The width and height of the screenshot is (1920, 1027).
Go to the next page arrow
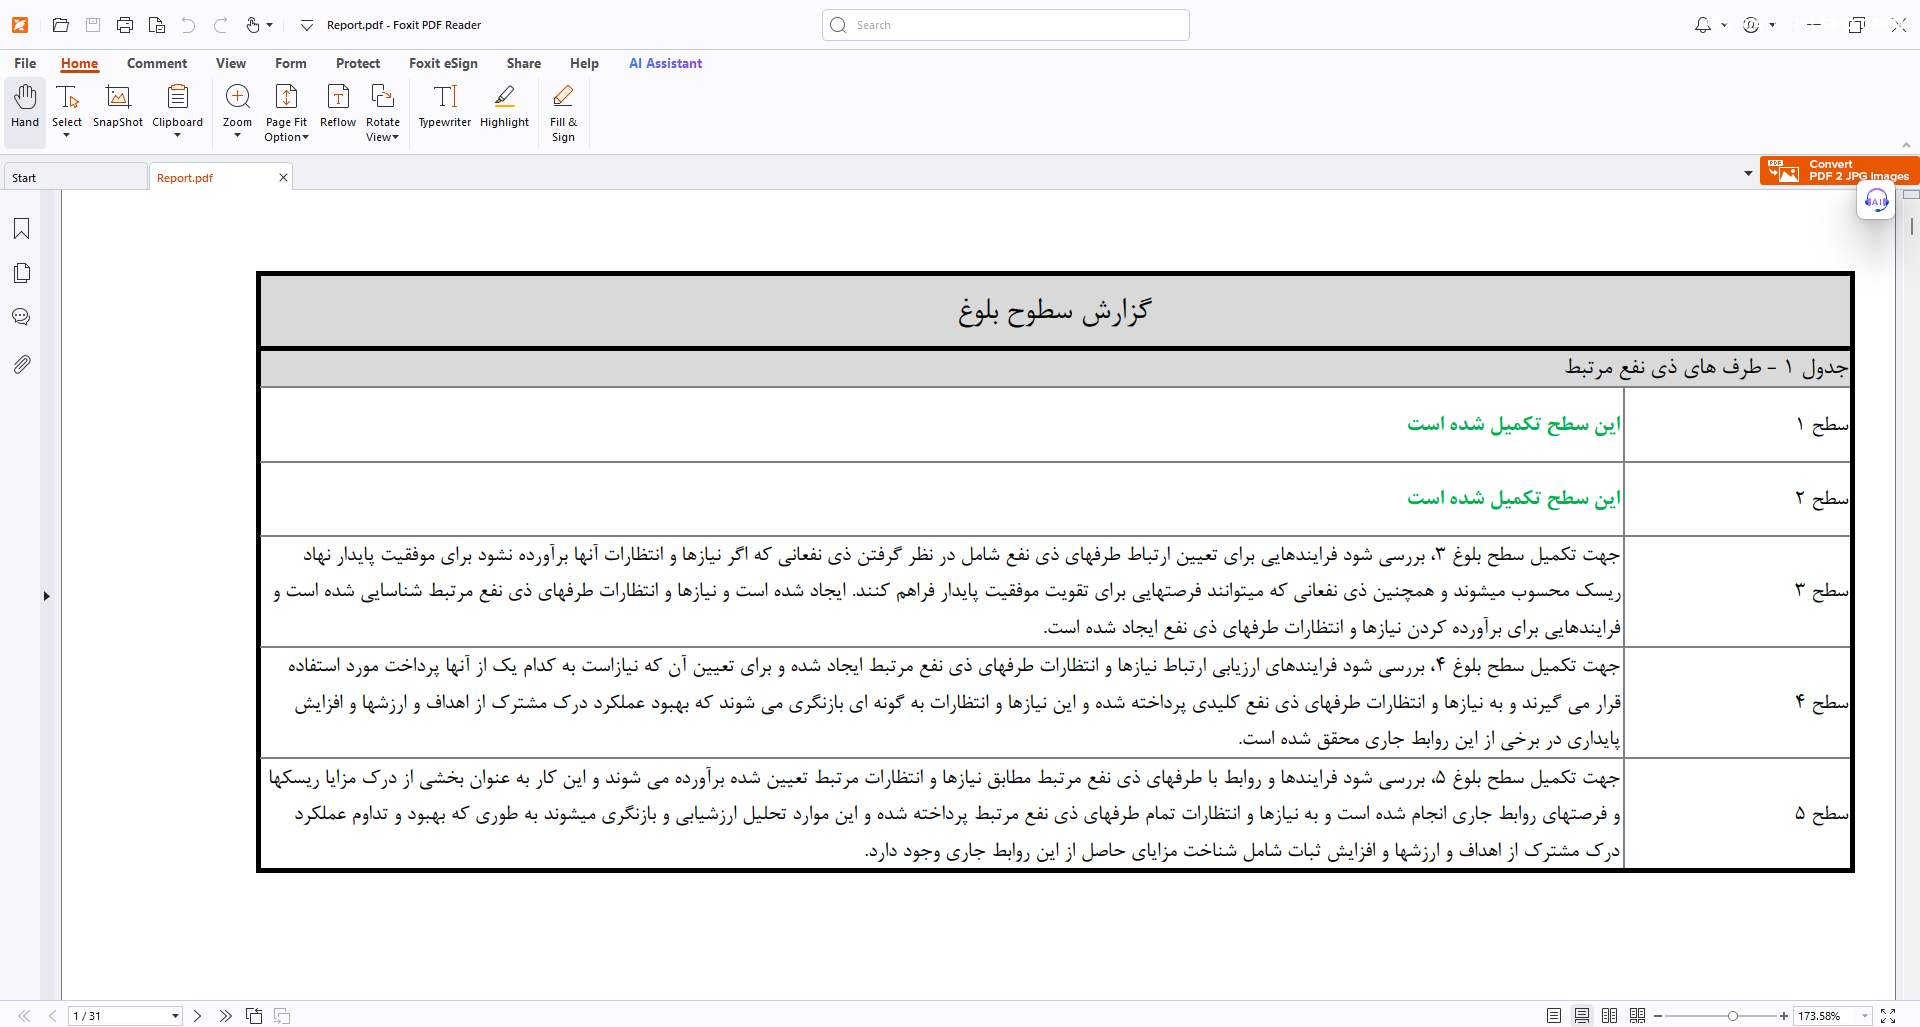(x=198, y=1016)
